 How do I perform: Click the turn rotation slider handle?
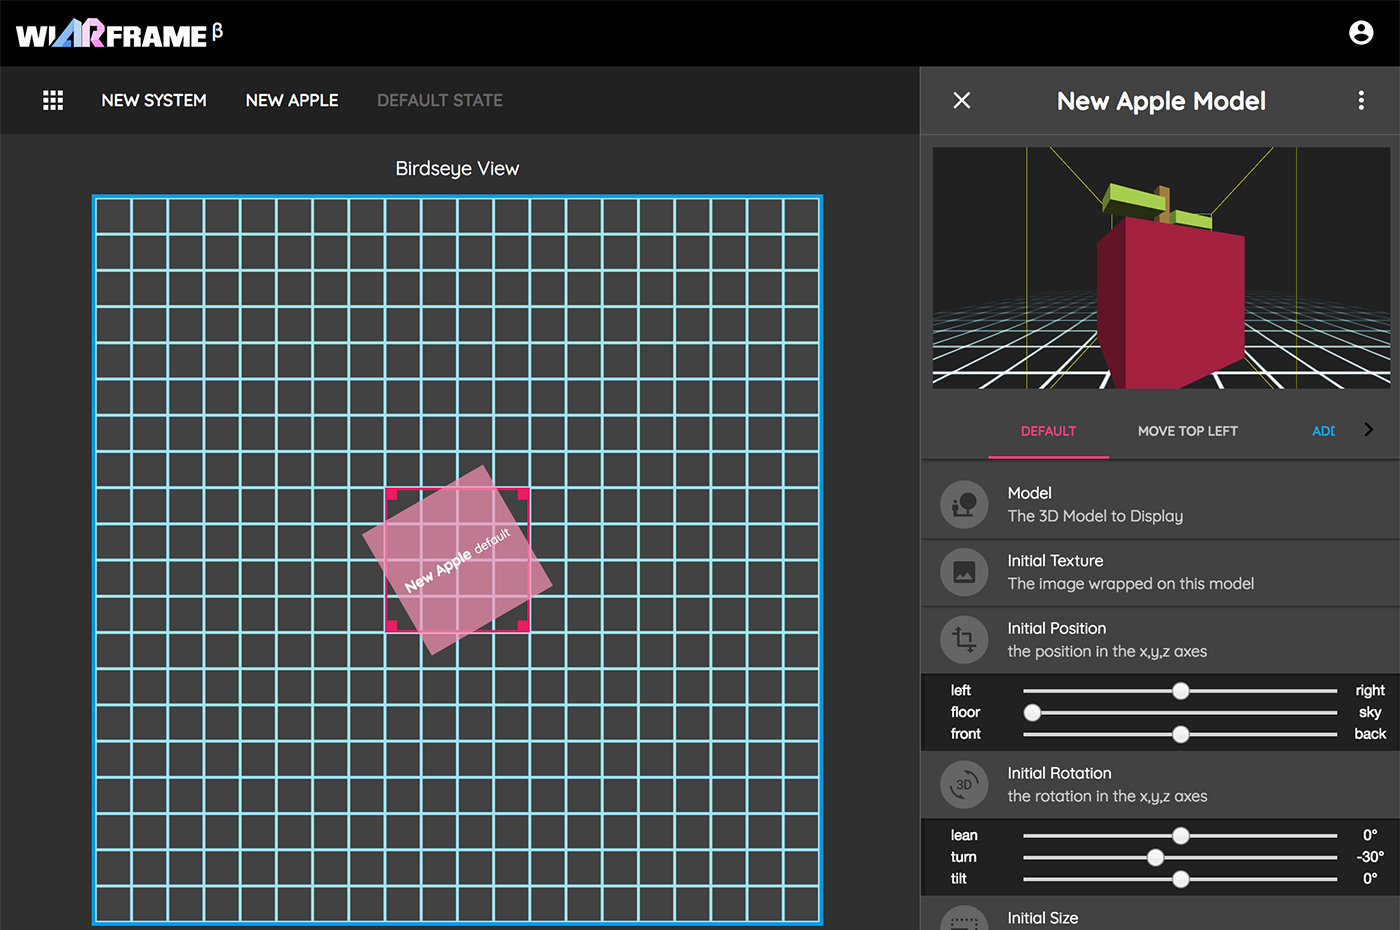tap(1156, 857)
